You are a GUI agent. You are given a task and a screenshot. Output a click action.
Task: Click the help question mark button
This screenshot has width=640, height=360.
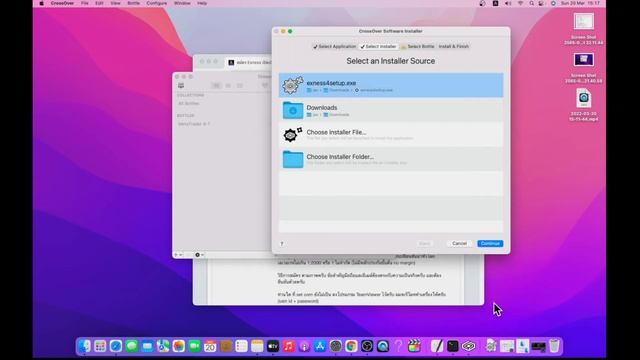pos(282,244)
